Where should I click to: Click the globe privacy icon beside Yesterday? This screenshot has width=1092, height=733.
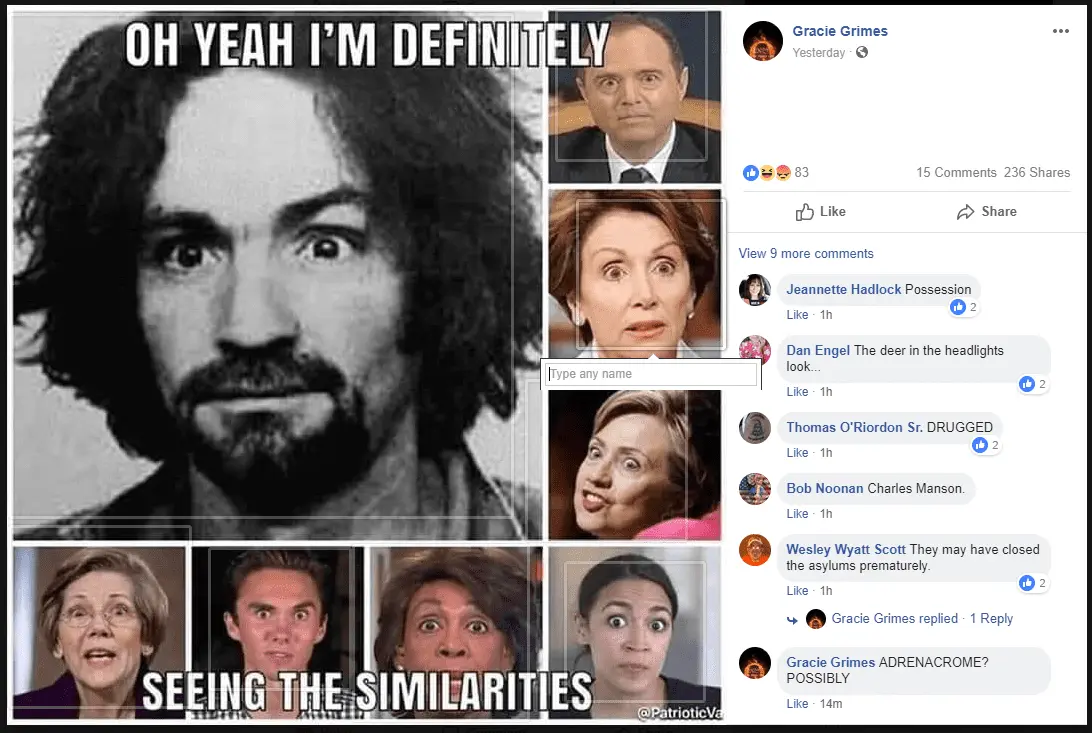[x=862, y=52]
